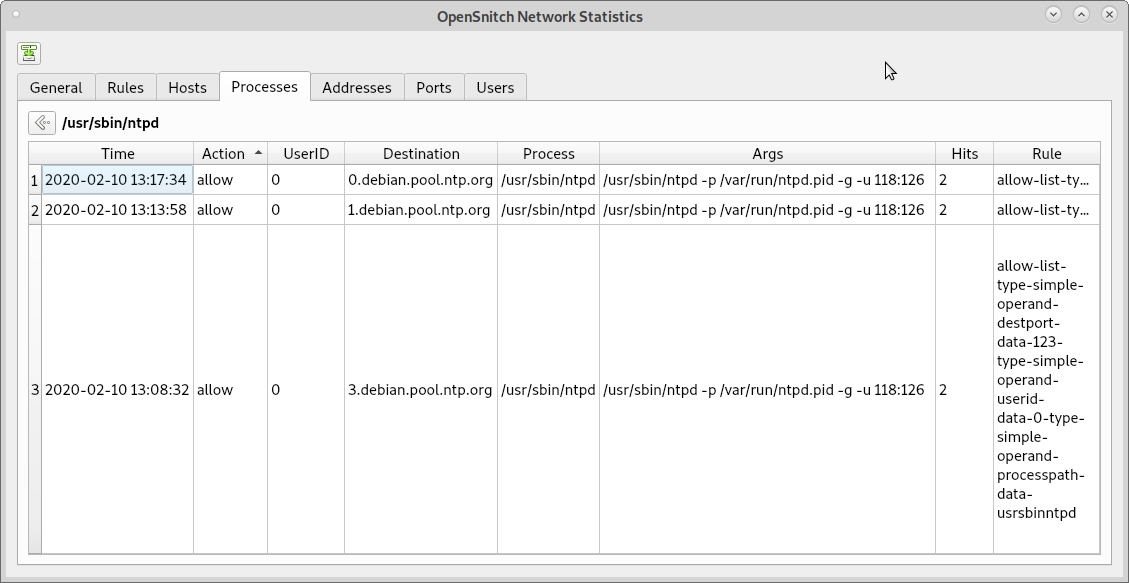Sort by the Destination column header

tap(421, 153)
